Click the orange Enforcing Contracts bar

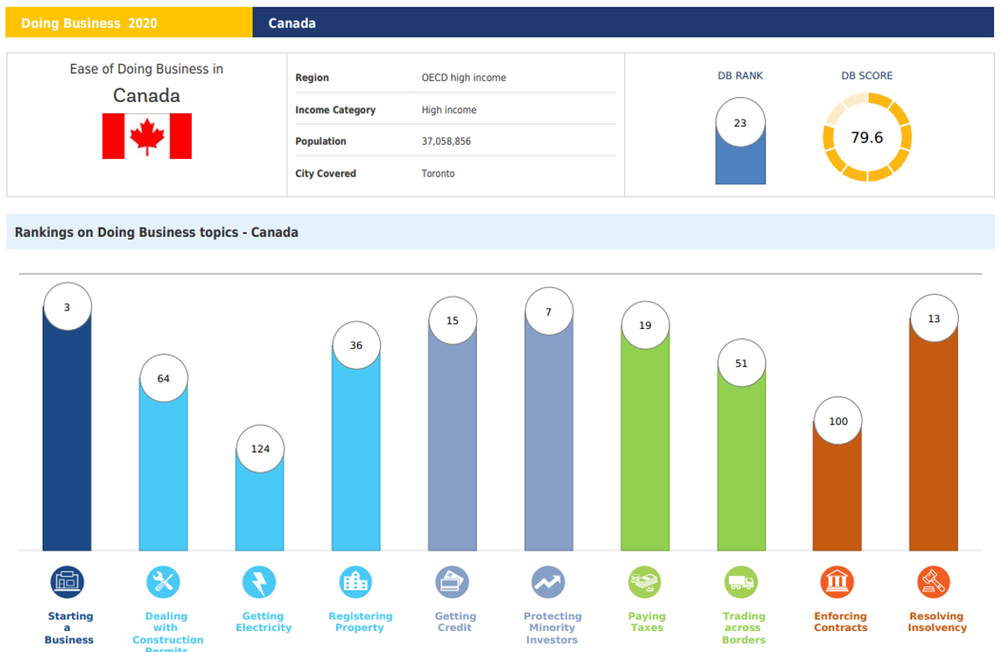837,495
